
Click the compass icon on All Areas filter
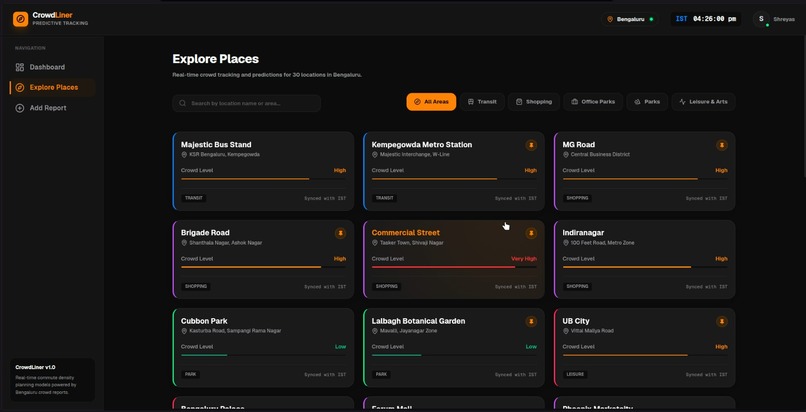tap(417, 102)
